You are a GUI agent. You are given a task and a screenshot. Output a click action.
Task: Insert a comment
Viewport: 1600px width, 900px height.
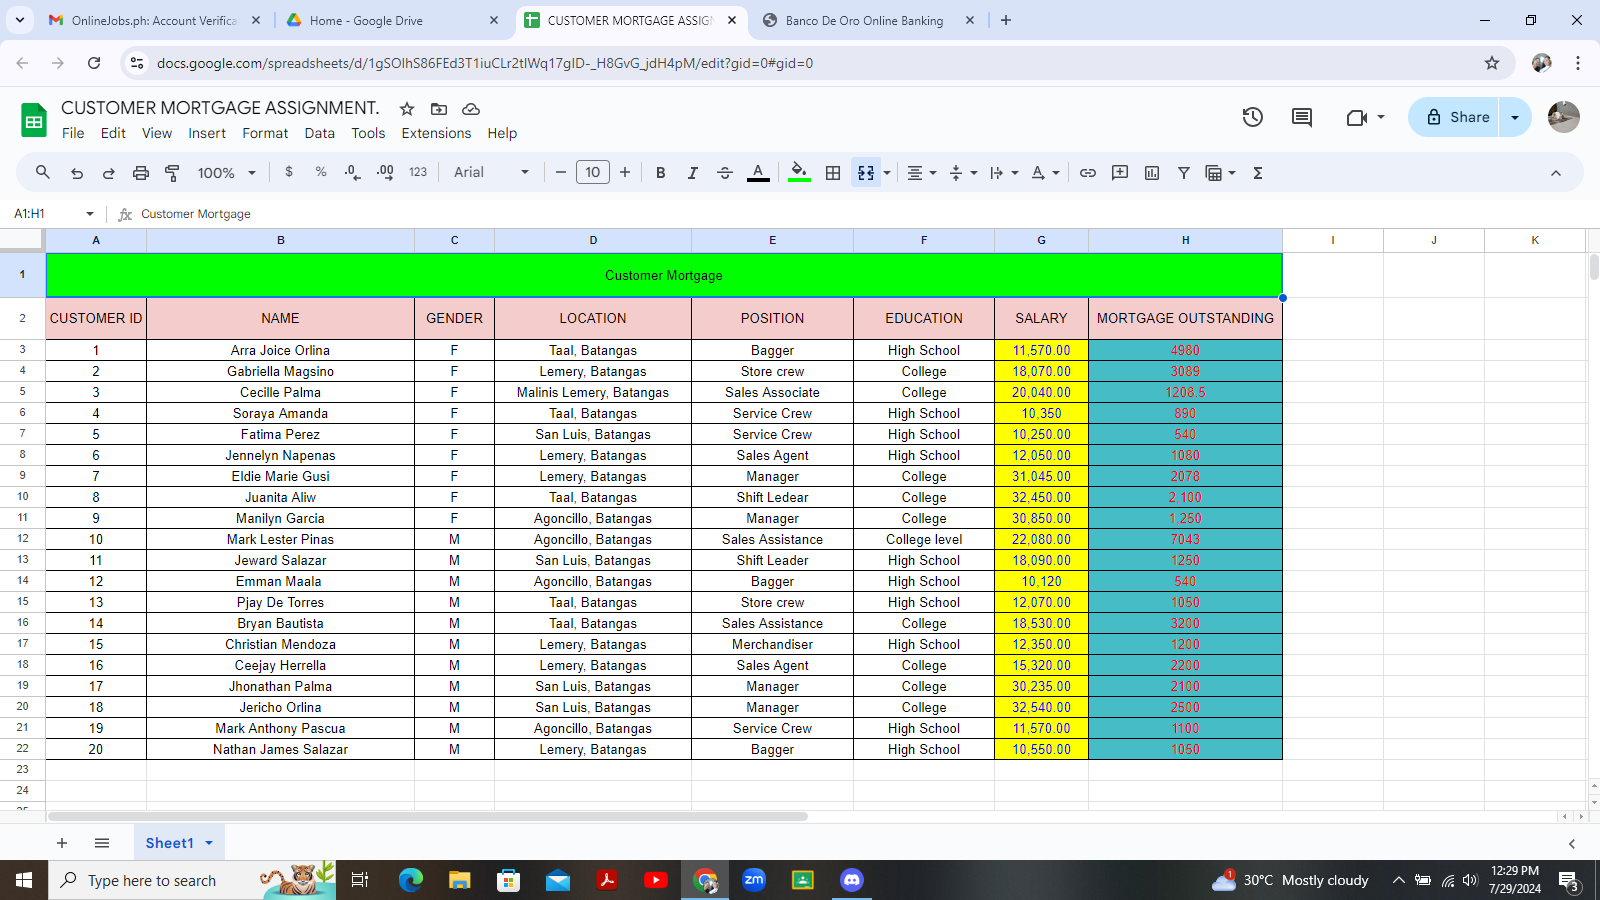coord(1120,173)
